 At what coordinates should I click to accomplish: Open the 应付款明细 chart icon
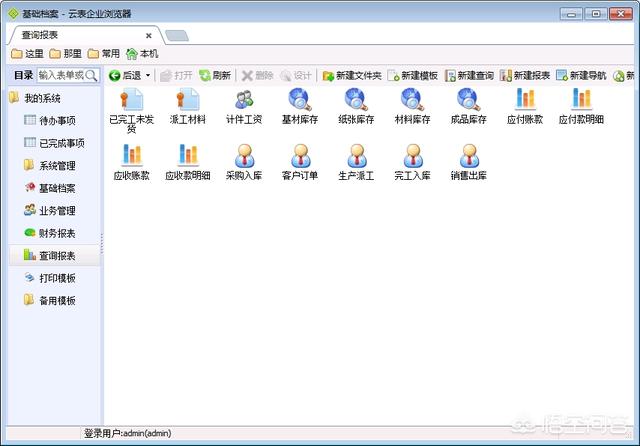(x=581, y=106)
